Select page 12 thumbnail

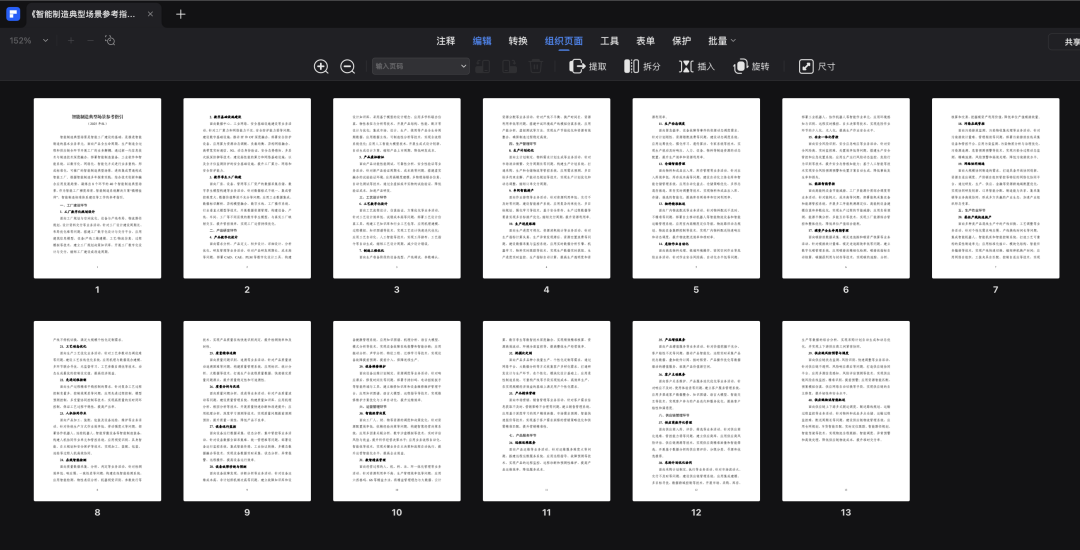click(x=696, y=411)
